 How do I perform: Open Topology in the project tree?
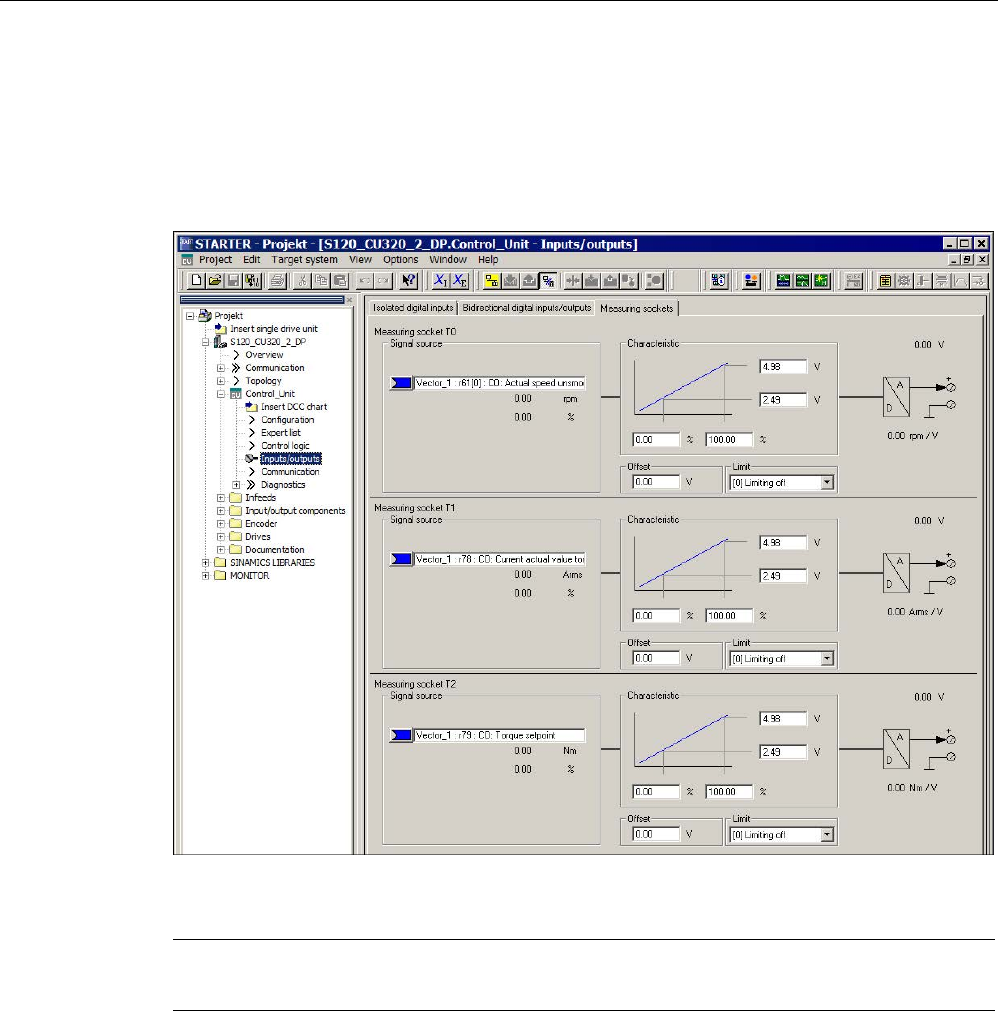(263, 380)
